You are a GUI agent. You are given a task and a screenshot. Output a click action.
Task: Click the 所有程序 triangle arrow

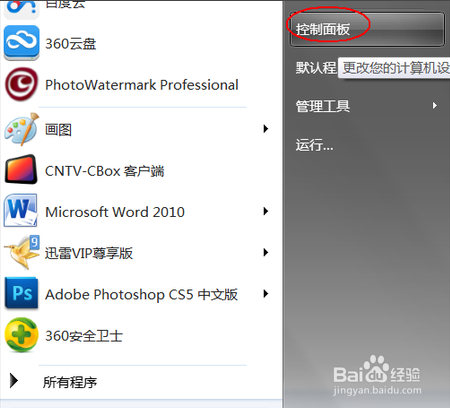click(x=14, y=381)
